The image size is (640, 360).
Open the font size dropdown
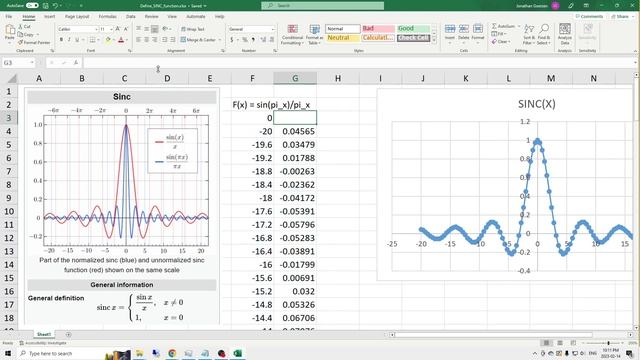[111, 29]
